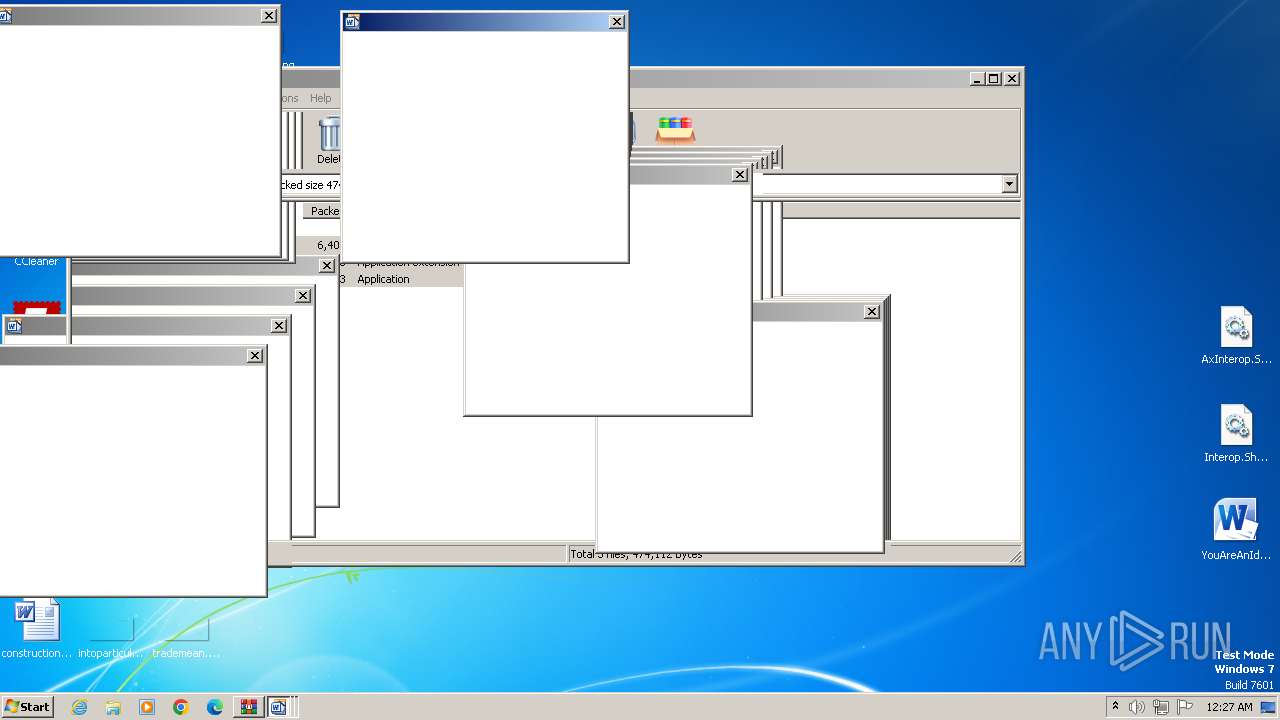Click the Show desktop button

click(x=1270, y=707)
